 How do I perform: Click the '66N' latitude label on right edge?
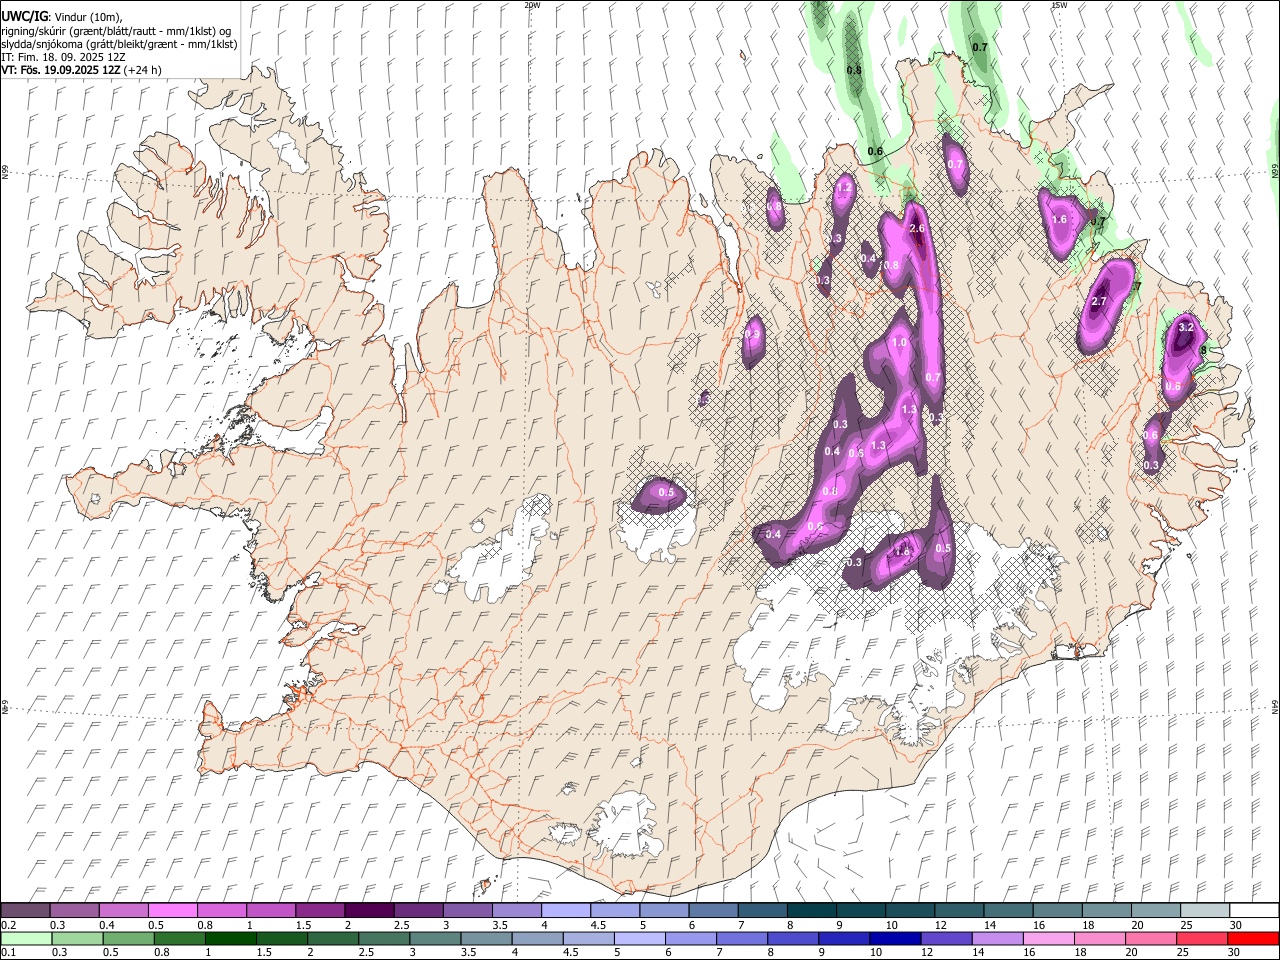click(x=1274, y=171)
